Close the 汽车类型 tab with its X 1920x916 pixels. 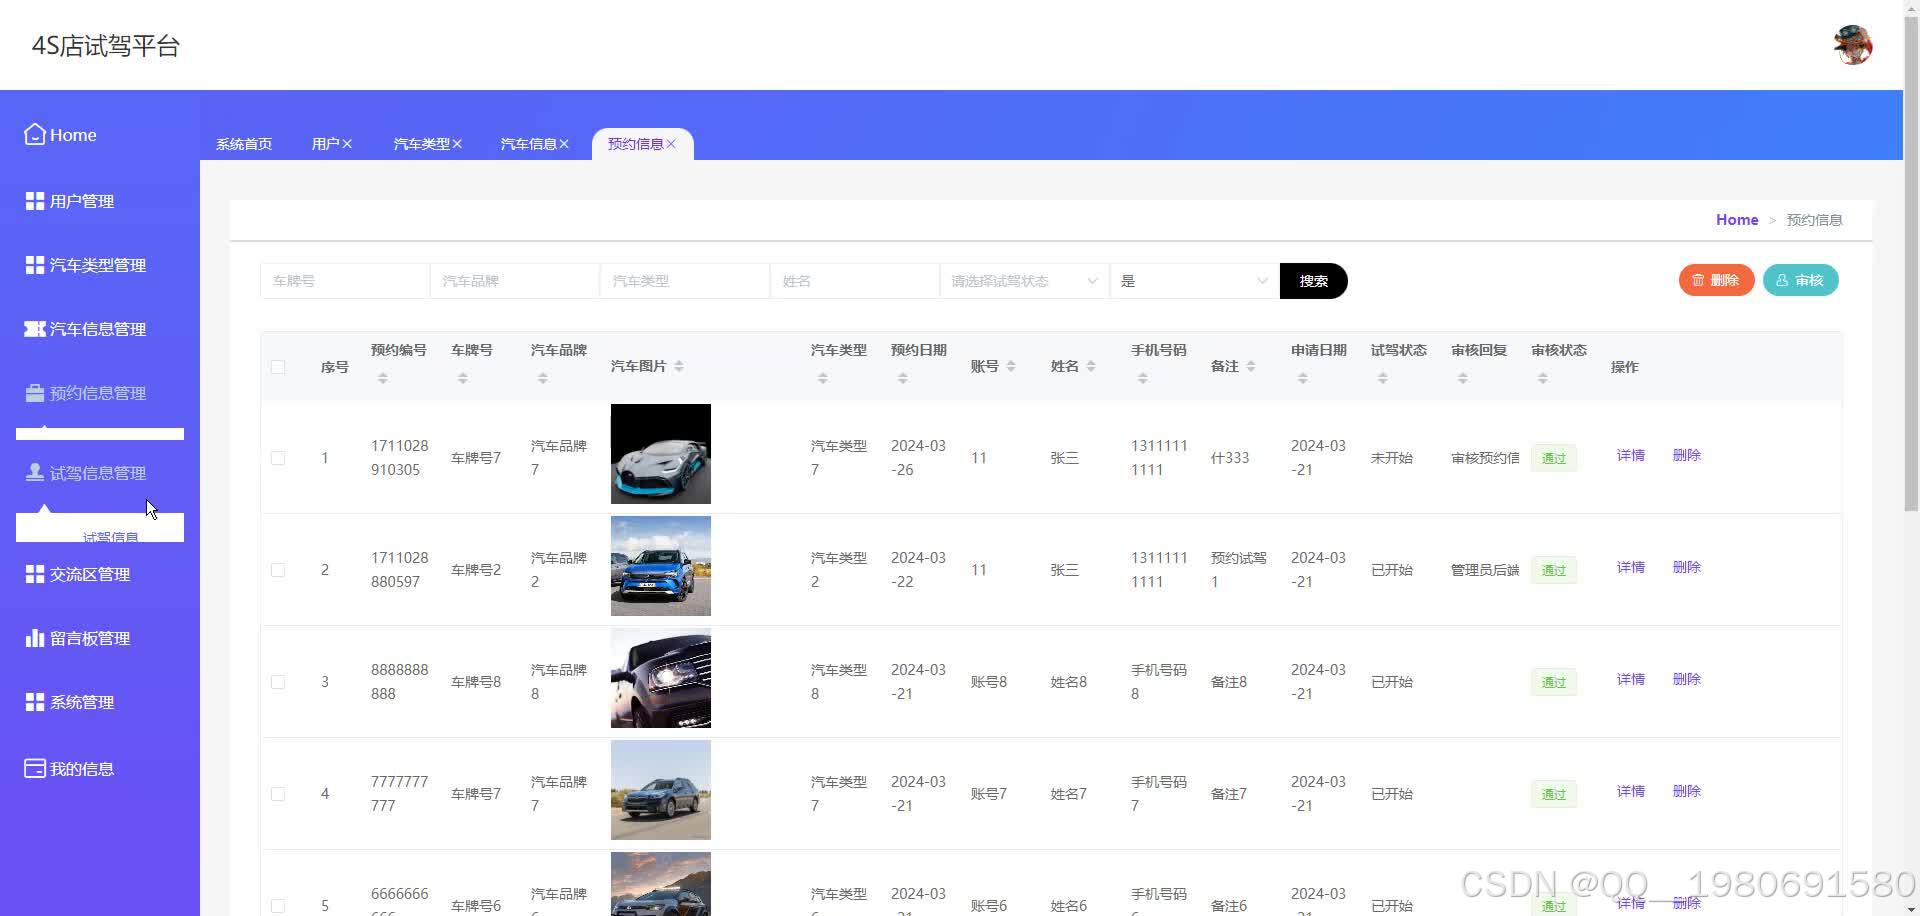(x=457, y=144)
